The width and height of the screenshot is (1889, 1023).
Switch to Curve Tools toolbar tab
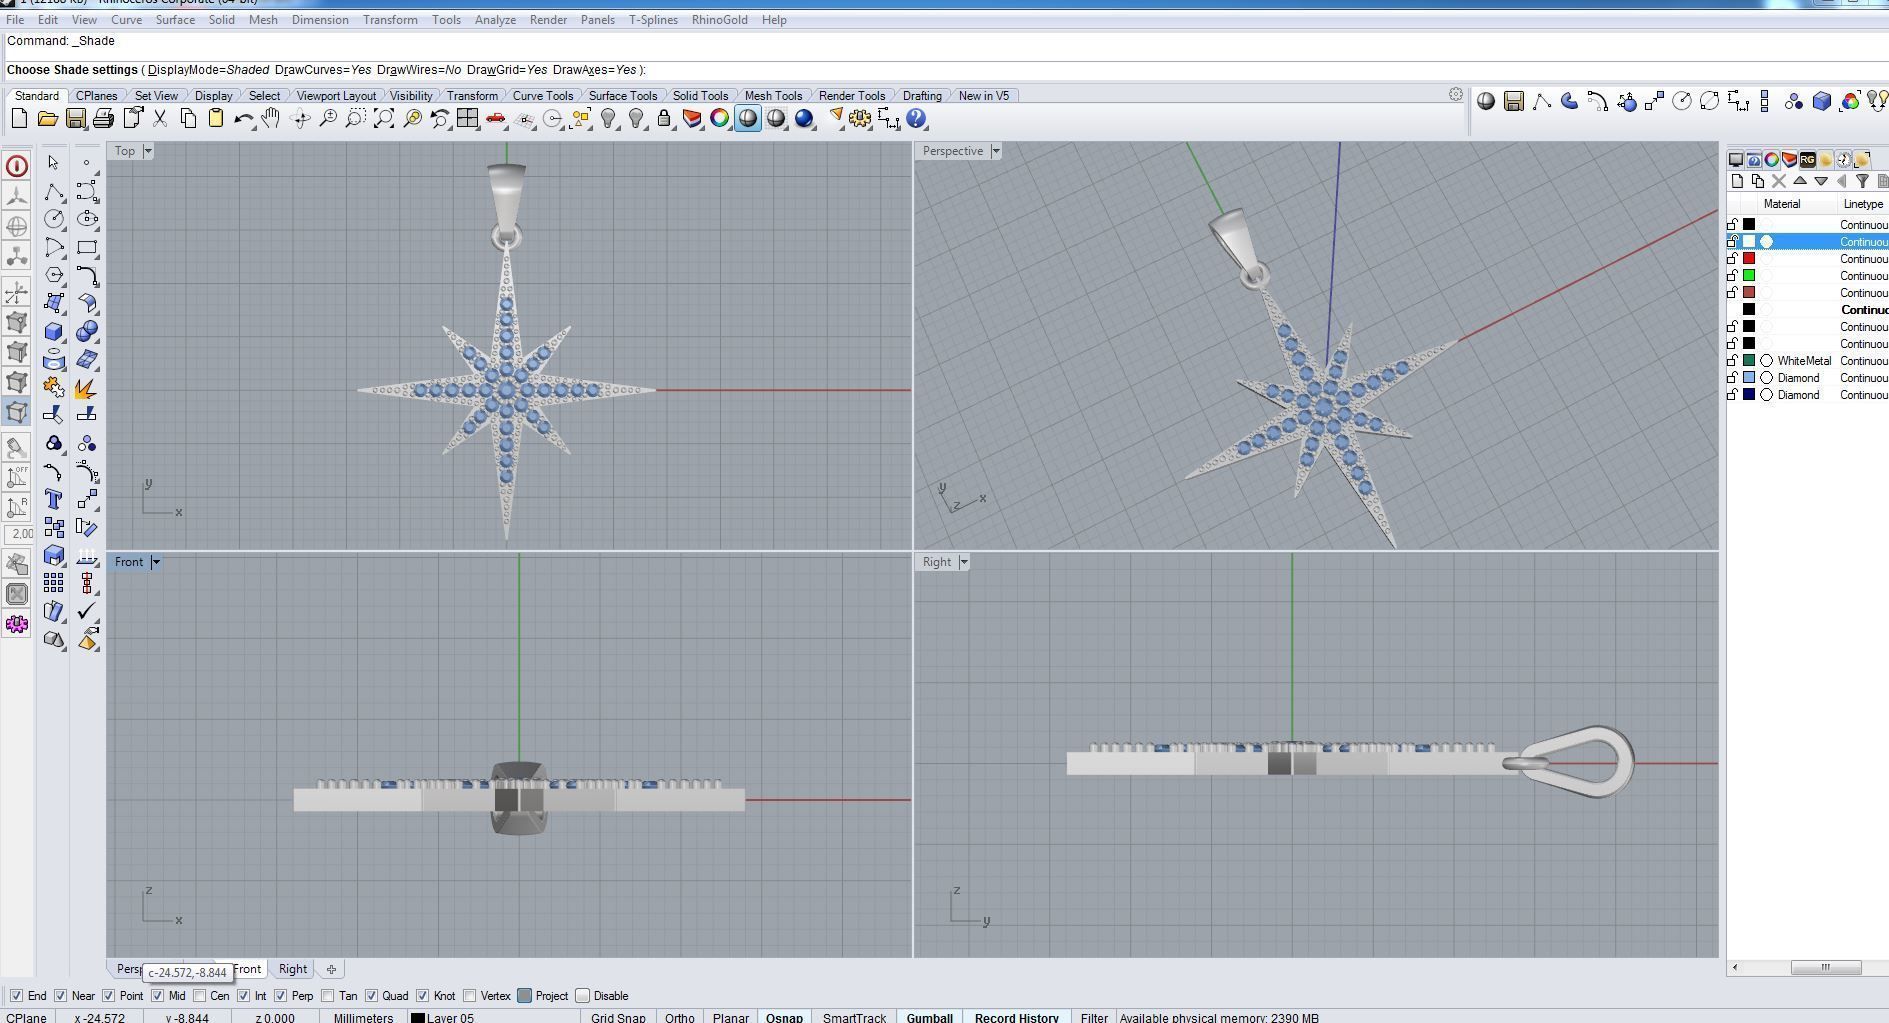[x=543, y=96]
